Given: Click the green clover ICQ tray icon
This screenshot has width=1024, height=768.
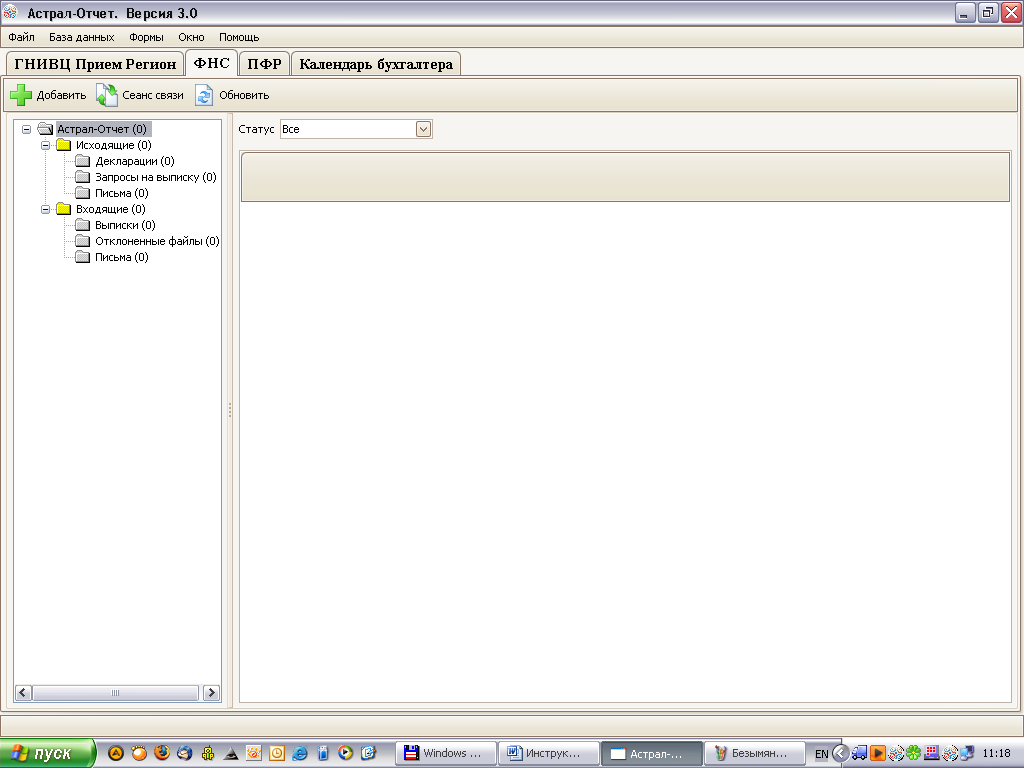Looking at the screenshot, I should point(914,754).
